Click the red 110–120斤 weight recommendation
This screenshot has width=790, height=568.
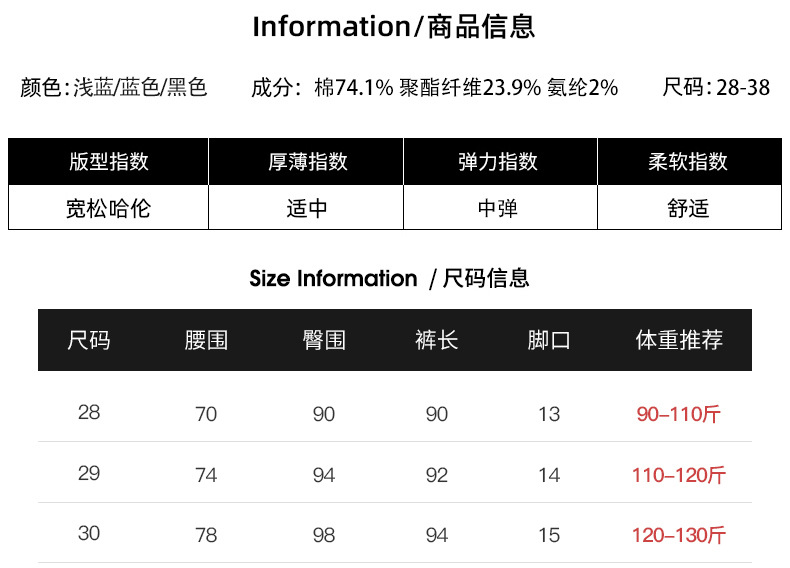click(679, 475)
